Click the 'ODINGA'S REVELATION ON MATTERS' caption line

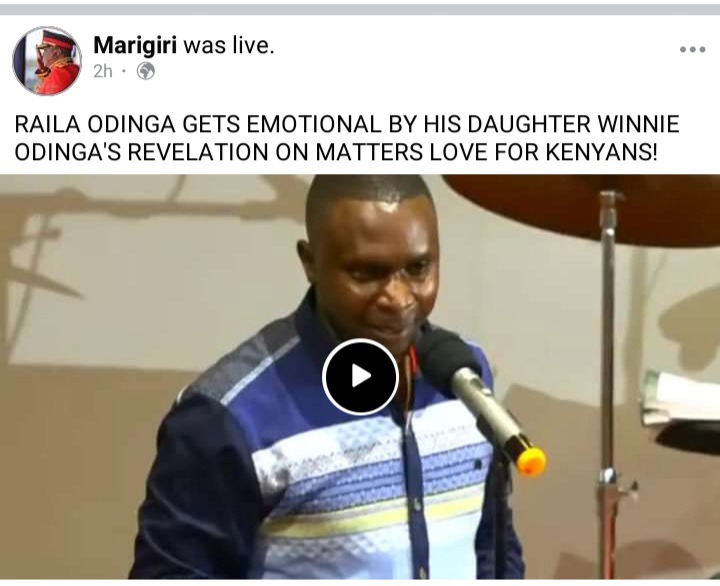click(x=336, y=152)
